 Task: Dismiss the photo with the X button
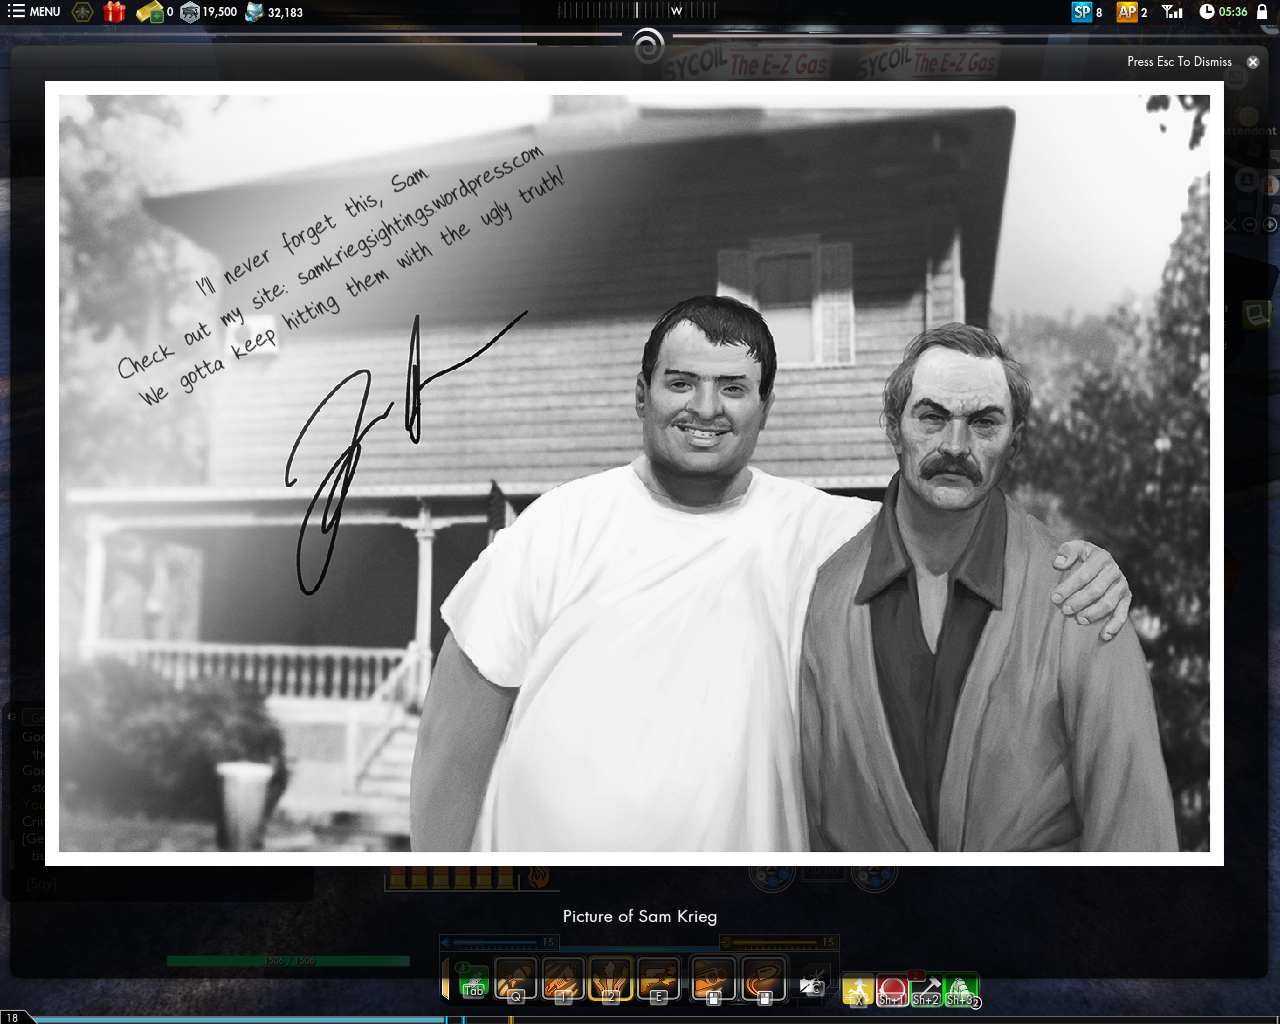click(x=1253, y=62)
